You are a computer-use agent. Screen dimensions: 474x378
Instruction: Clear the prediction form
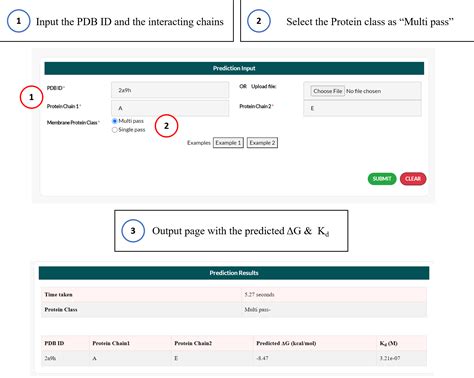413,179
